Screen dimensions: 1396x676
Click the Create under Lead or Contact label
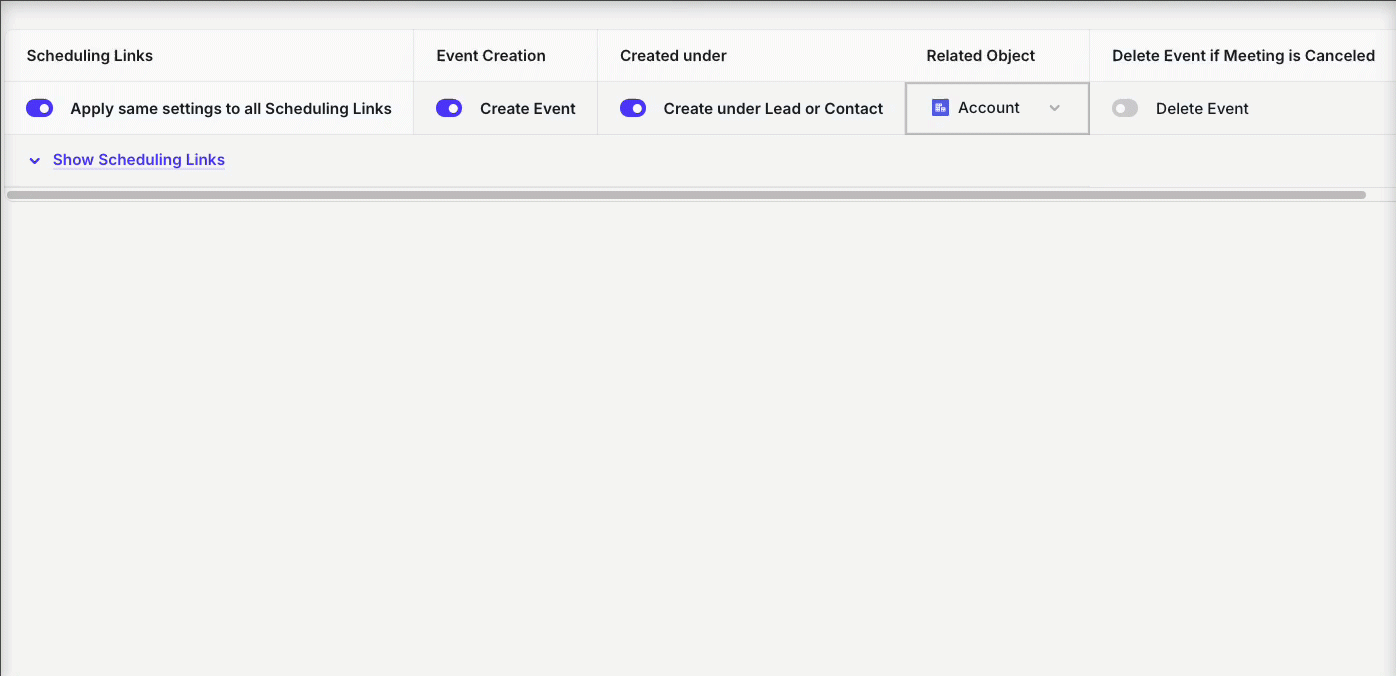[x=773, y=109]
